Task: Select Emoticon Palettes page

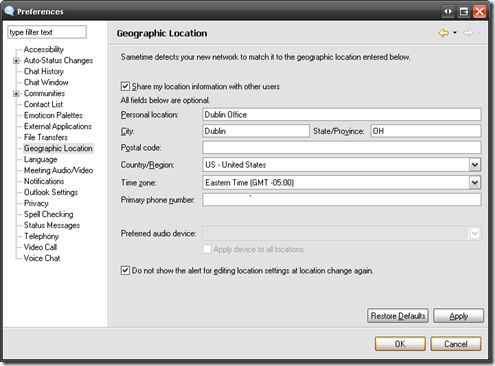Action: tap(53, 115)
